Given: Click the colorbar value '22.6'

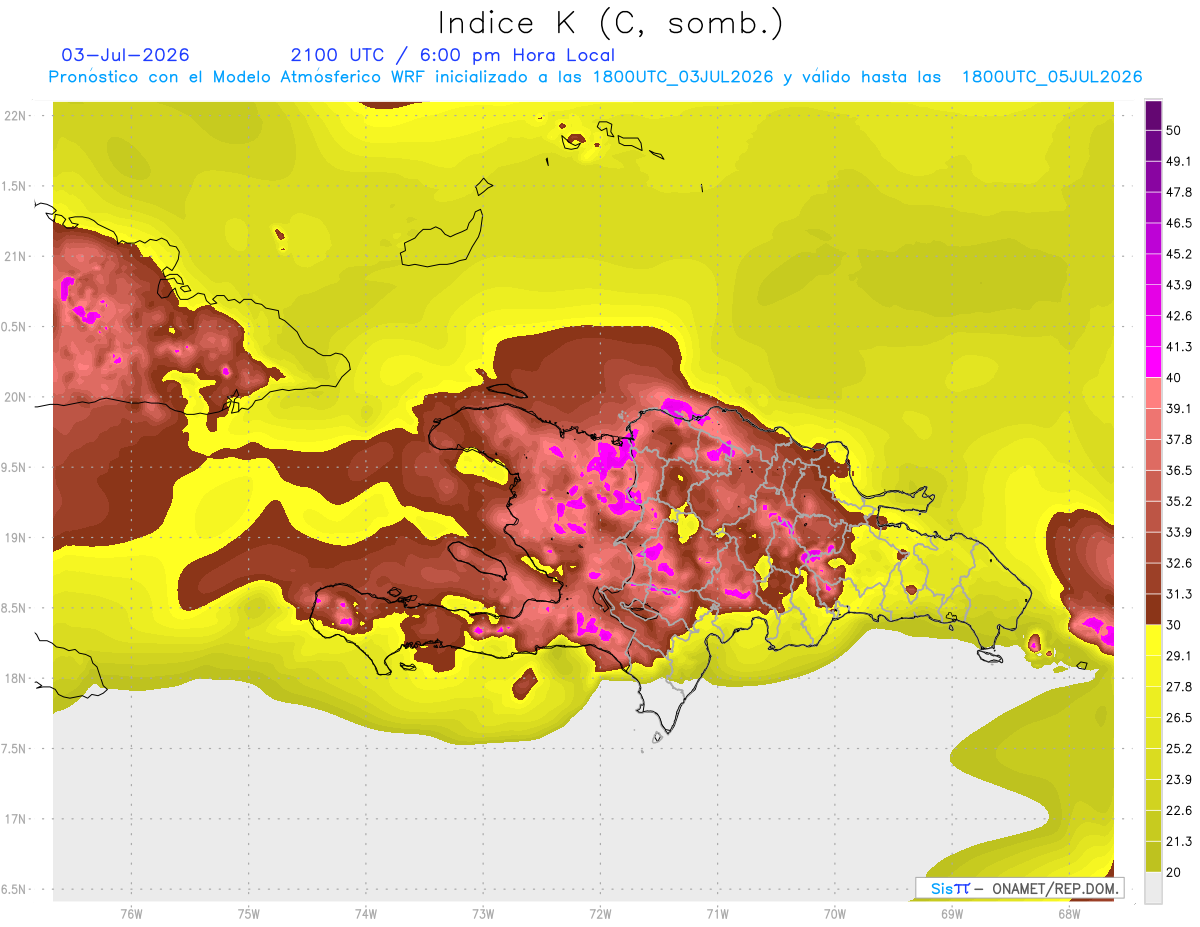Looking at the screenshot, I should 1179,811.
